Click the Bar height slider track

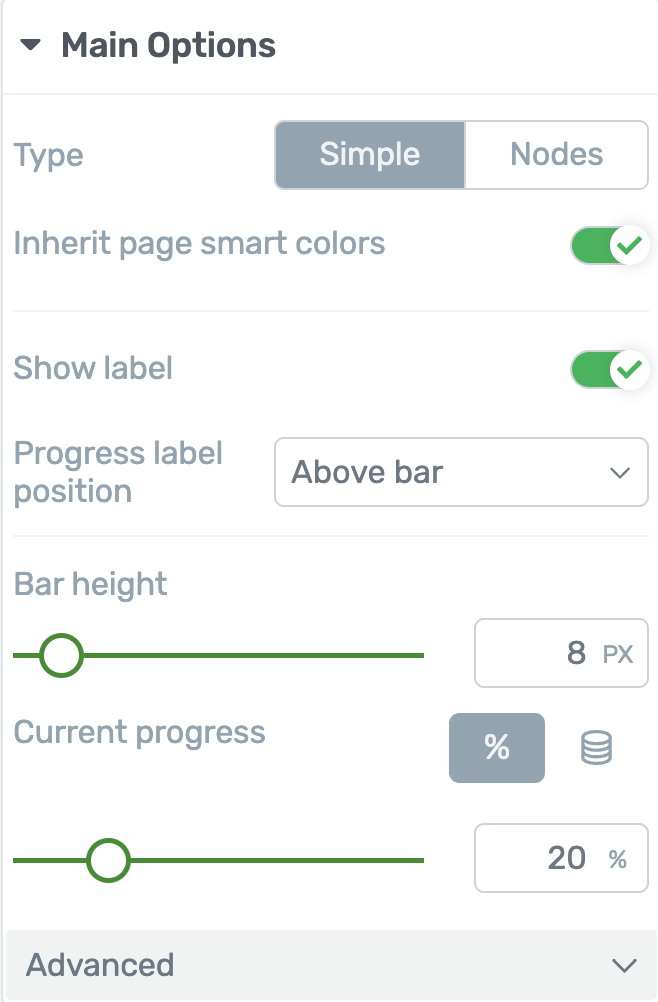tap(218, 656)
